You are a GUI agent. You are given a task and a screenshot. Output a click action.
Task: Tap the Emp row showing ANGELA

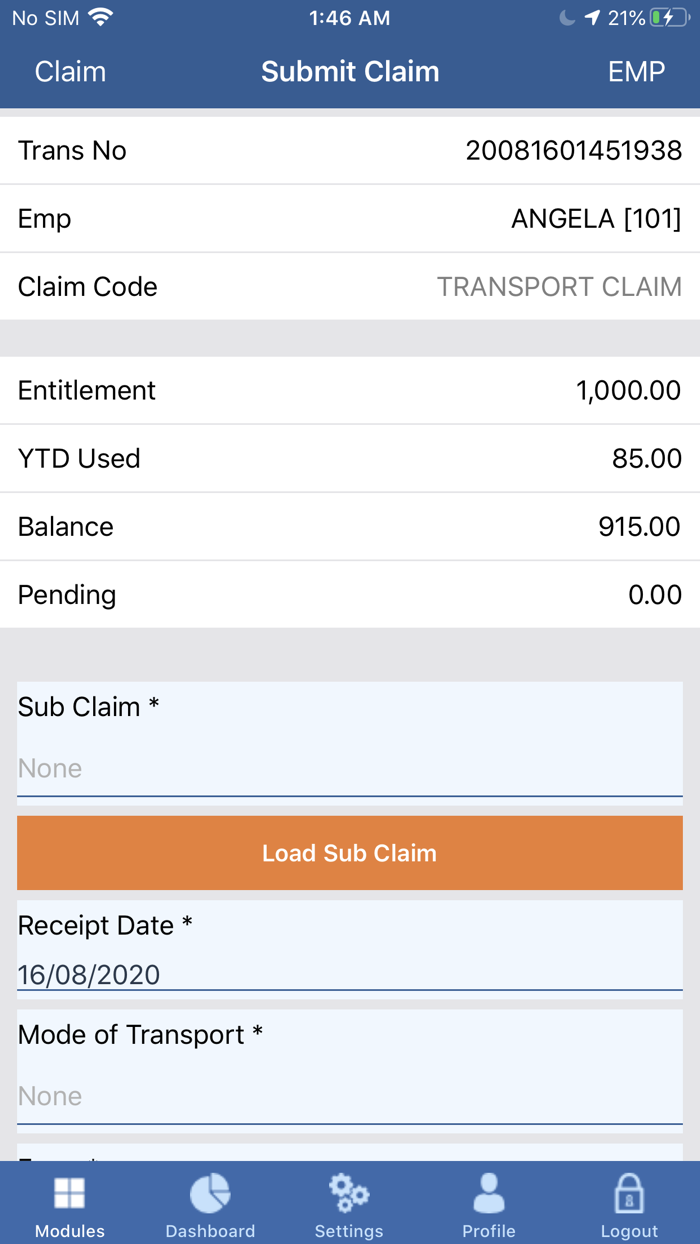coord(349,218)
